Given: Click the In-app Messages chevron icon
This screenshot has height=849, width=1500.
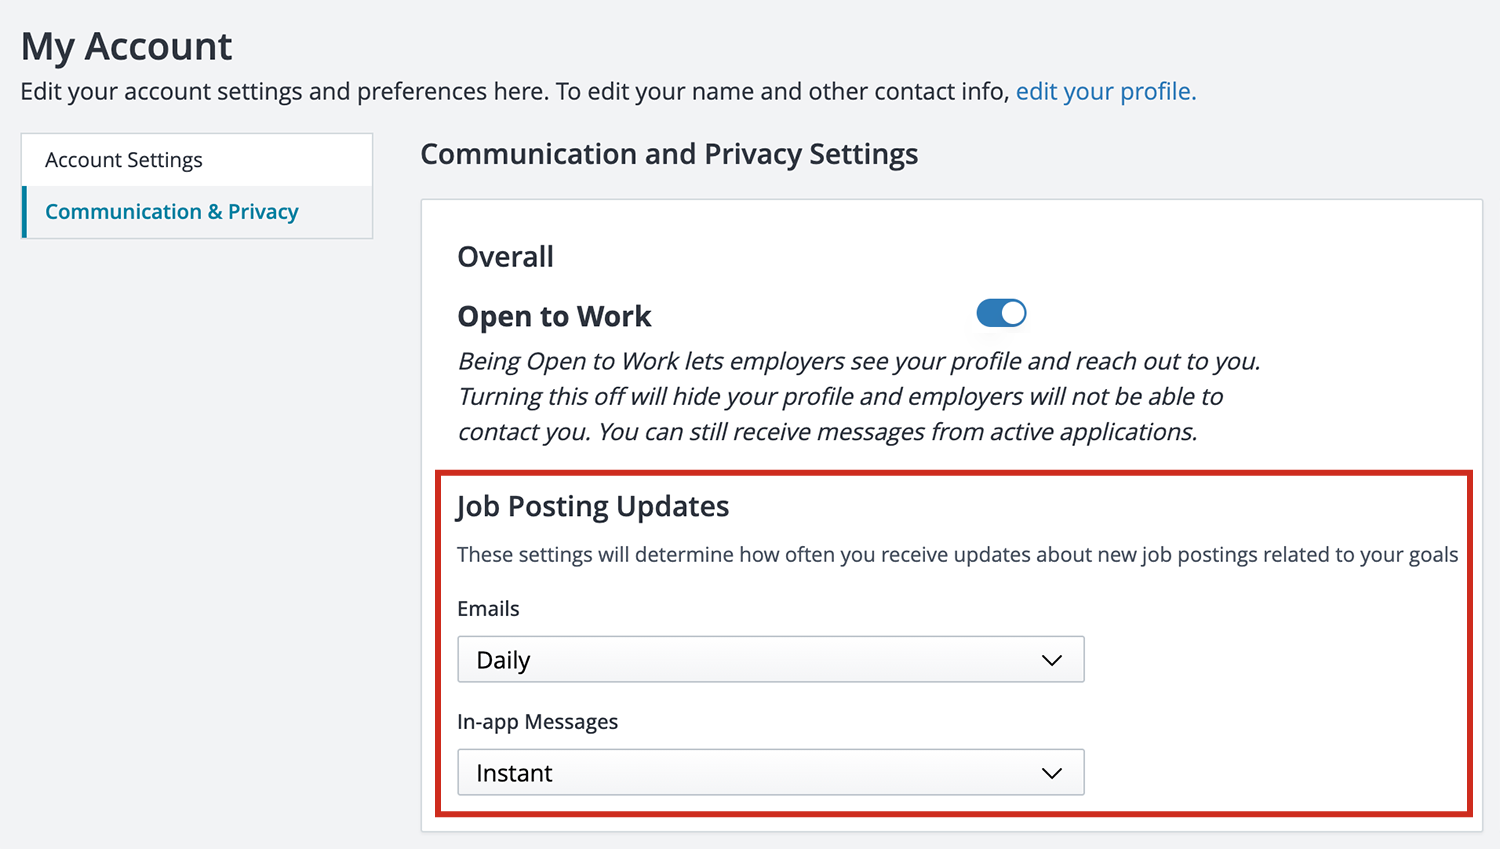Looking at the screenshot, I should [x=1050, y=773].
